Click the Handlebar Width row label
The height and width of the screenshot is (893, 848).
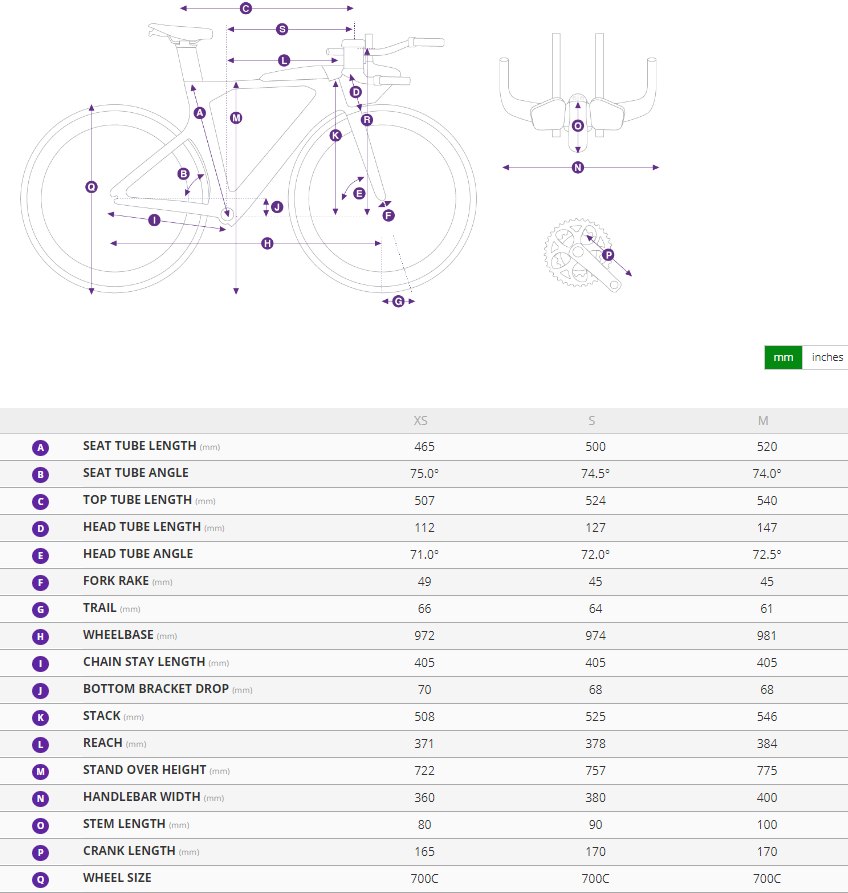[138, 797]
